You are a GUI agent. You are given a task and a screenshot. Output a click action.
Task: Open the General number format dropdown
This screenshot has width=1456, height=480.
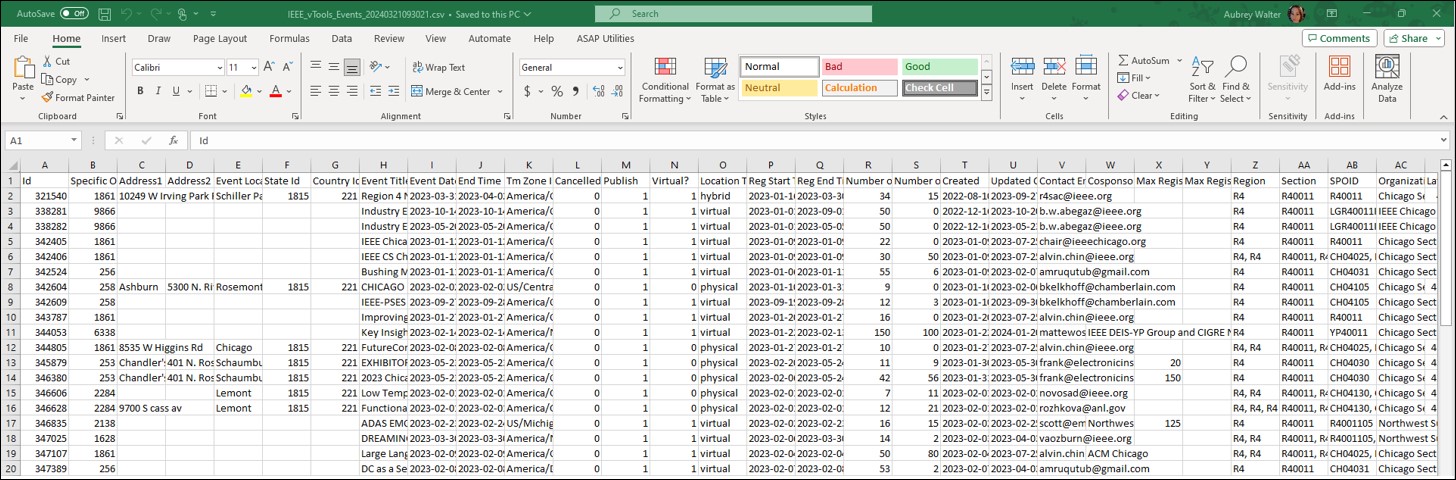tap(619, 68)
